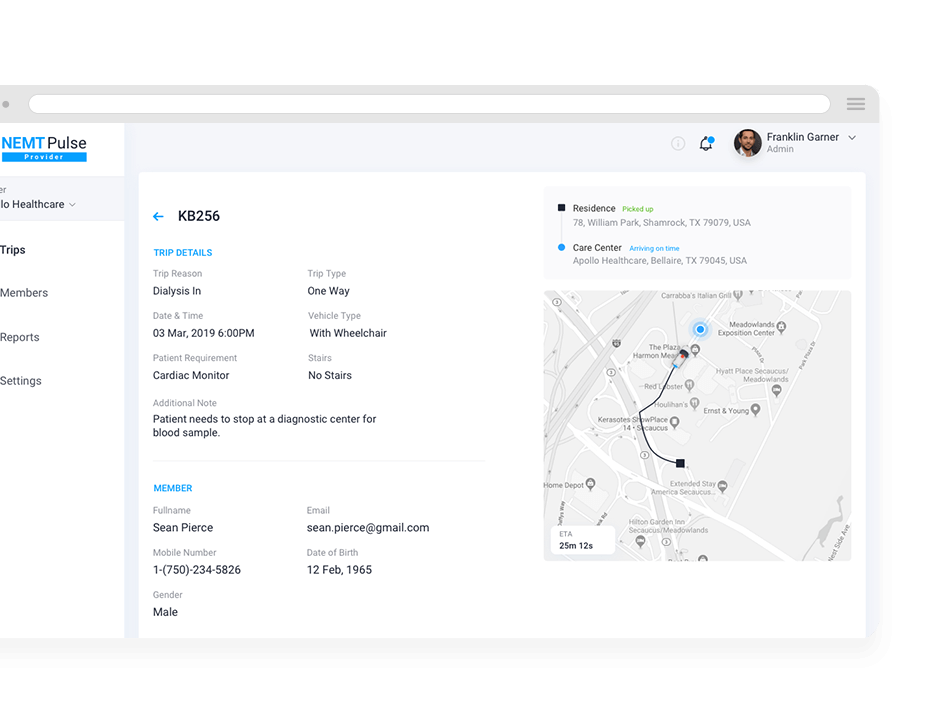Open the notifications bell icon
The height and width of the screenshot is (723, 945).
[706, 143]
